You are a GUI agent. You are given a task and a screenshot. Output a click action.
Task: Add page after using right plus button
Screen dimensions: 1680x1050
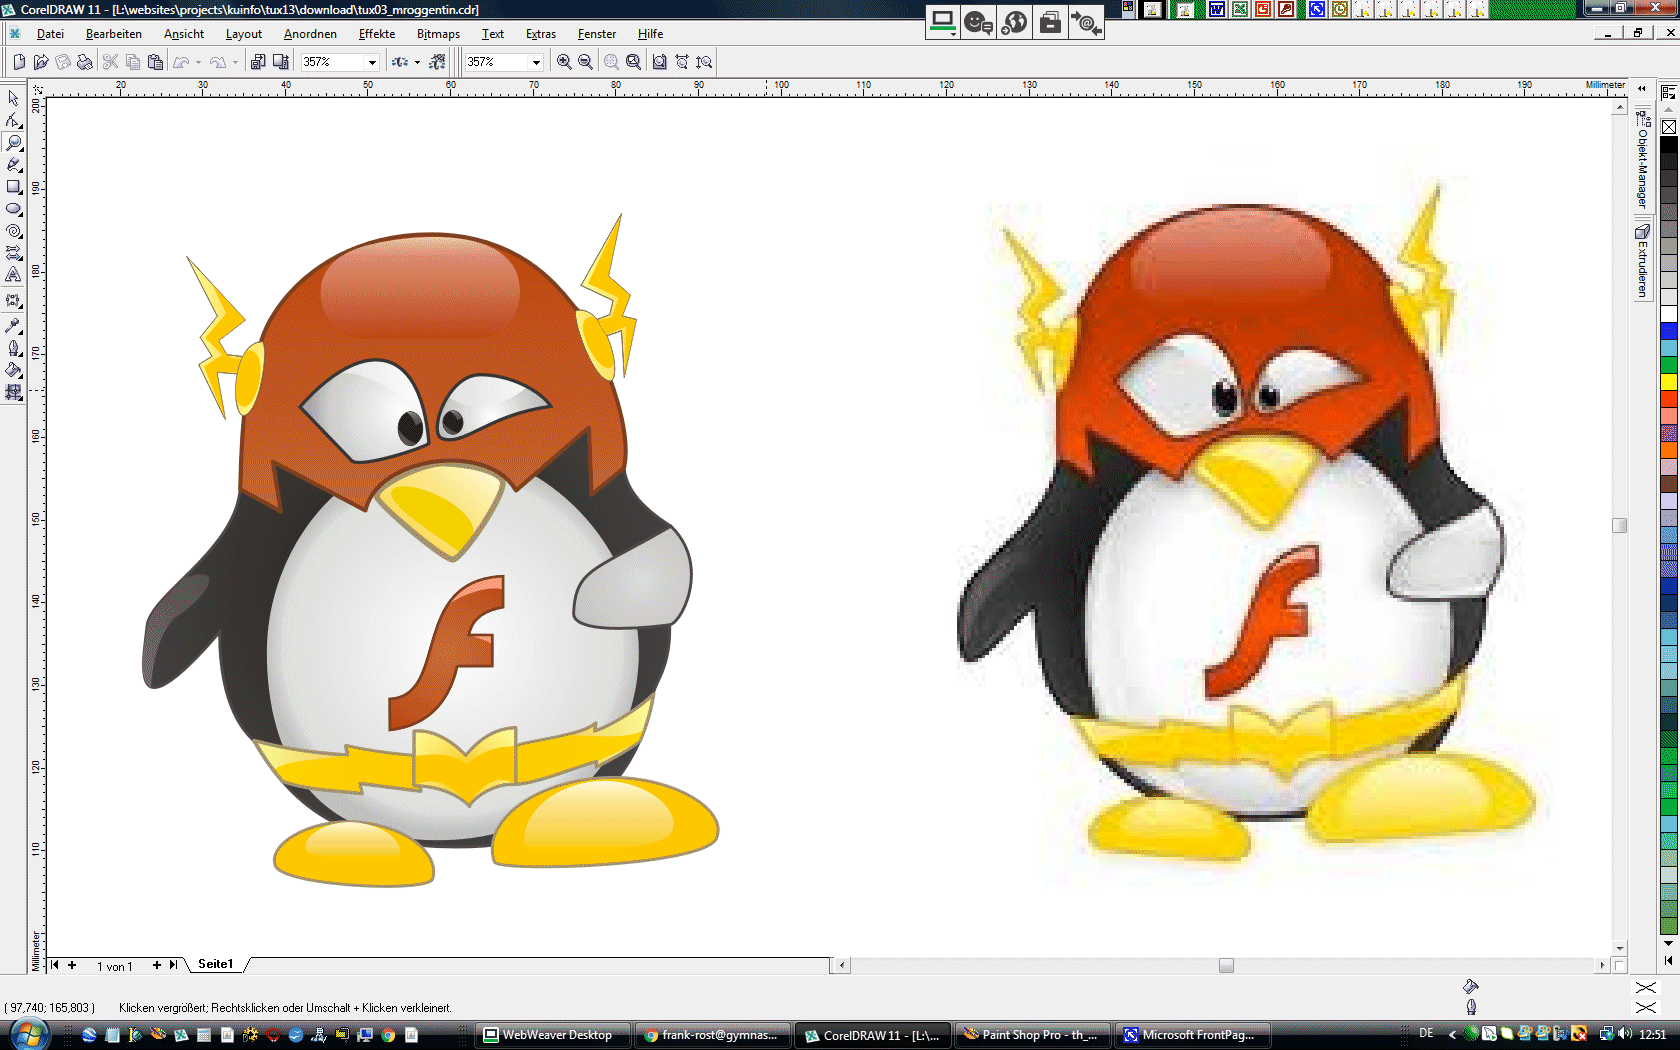[156, 965]
